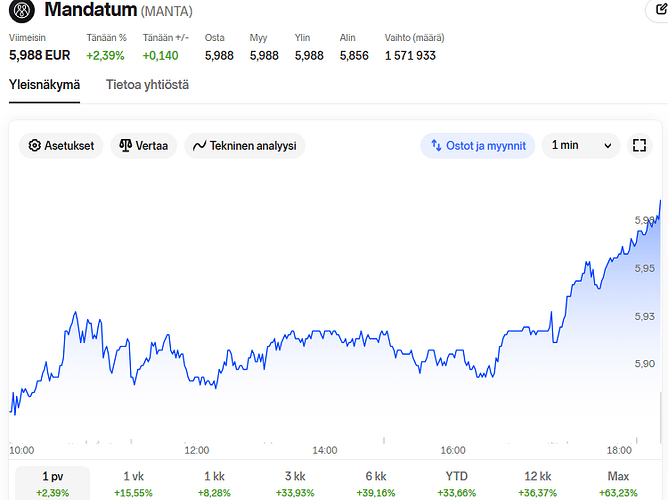Switch to Yleisnäkymä tab
The width and height of the screenshot is (668, 500).
tap(44, 85)
